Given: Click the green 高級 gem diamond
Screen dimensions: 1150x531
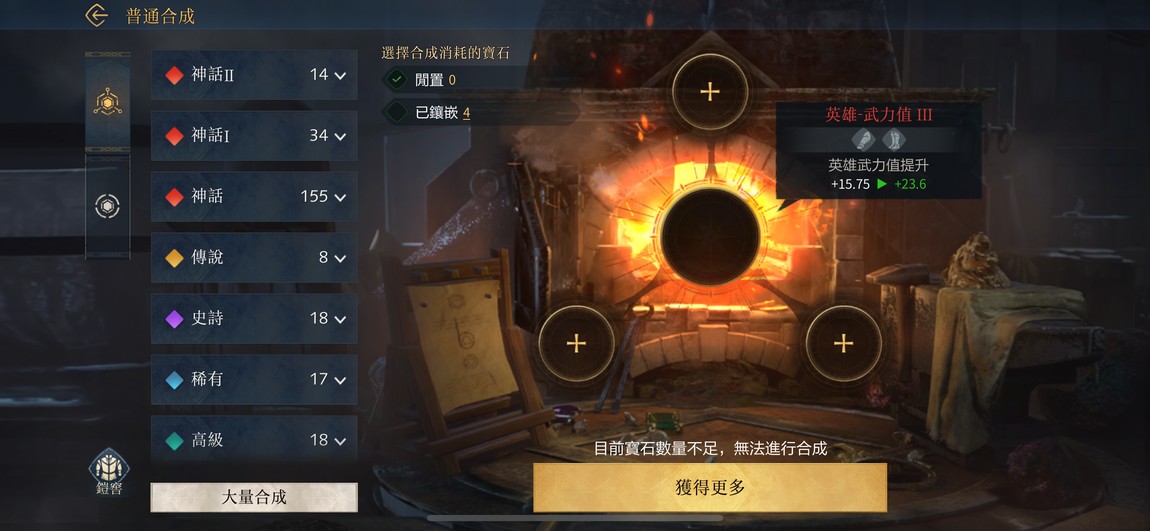Looking at the screenshot, I should (x=175, y=441).
